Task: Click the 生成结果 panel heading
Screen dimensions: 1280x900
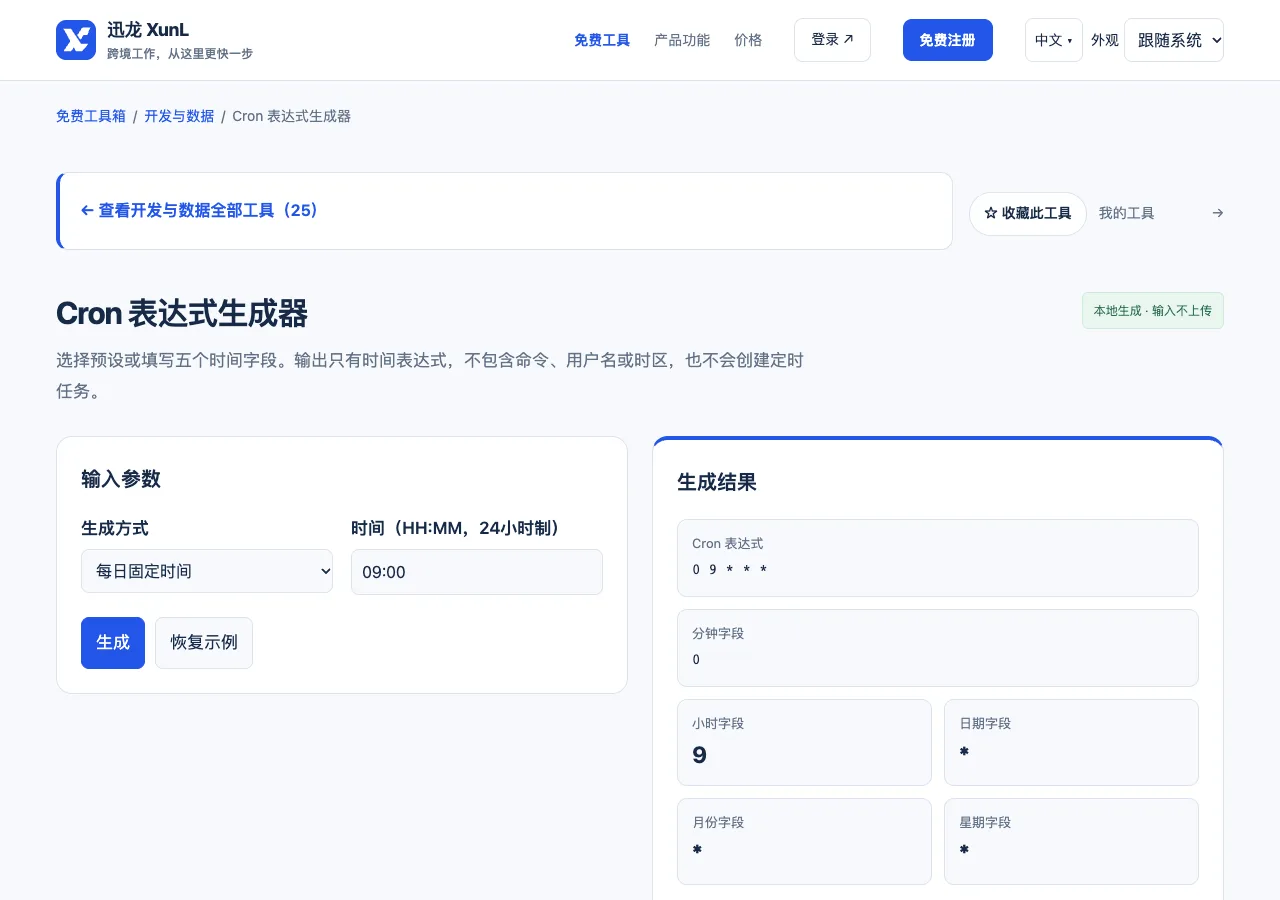Action: point(717,483)
